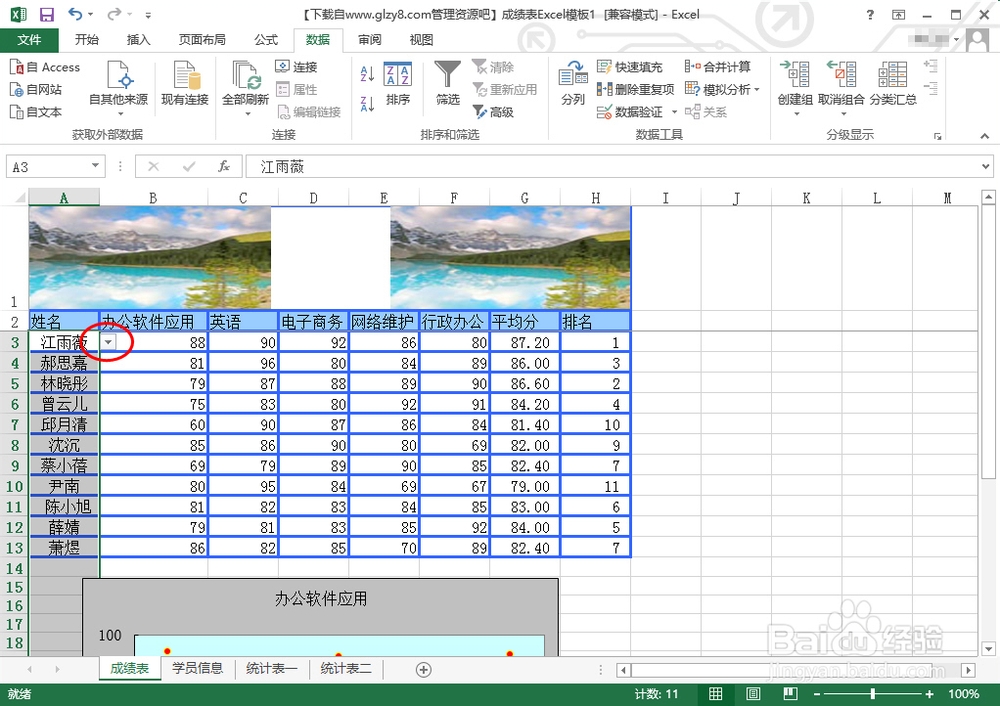
Task: Select column header G
Action: coord(524,198)
